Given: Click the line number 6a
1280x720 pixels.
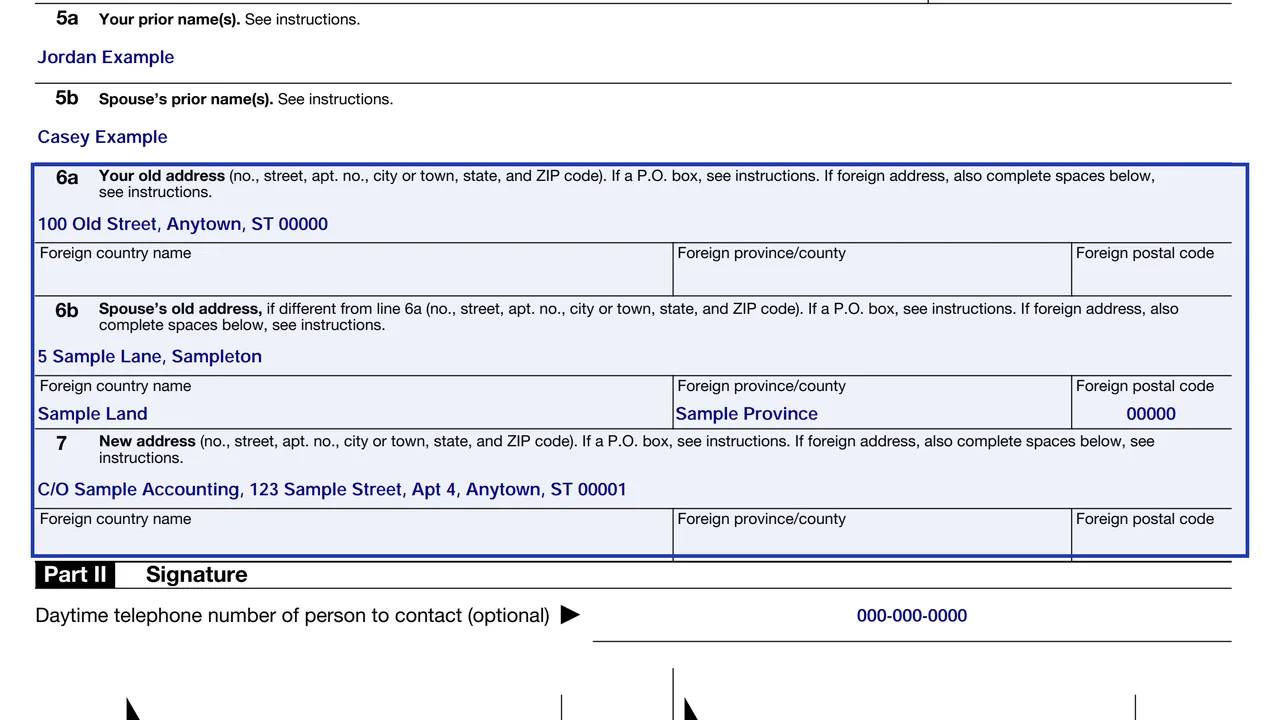Looking at the screenshot, I should (x=67, y=178).
